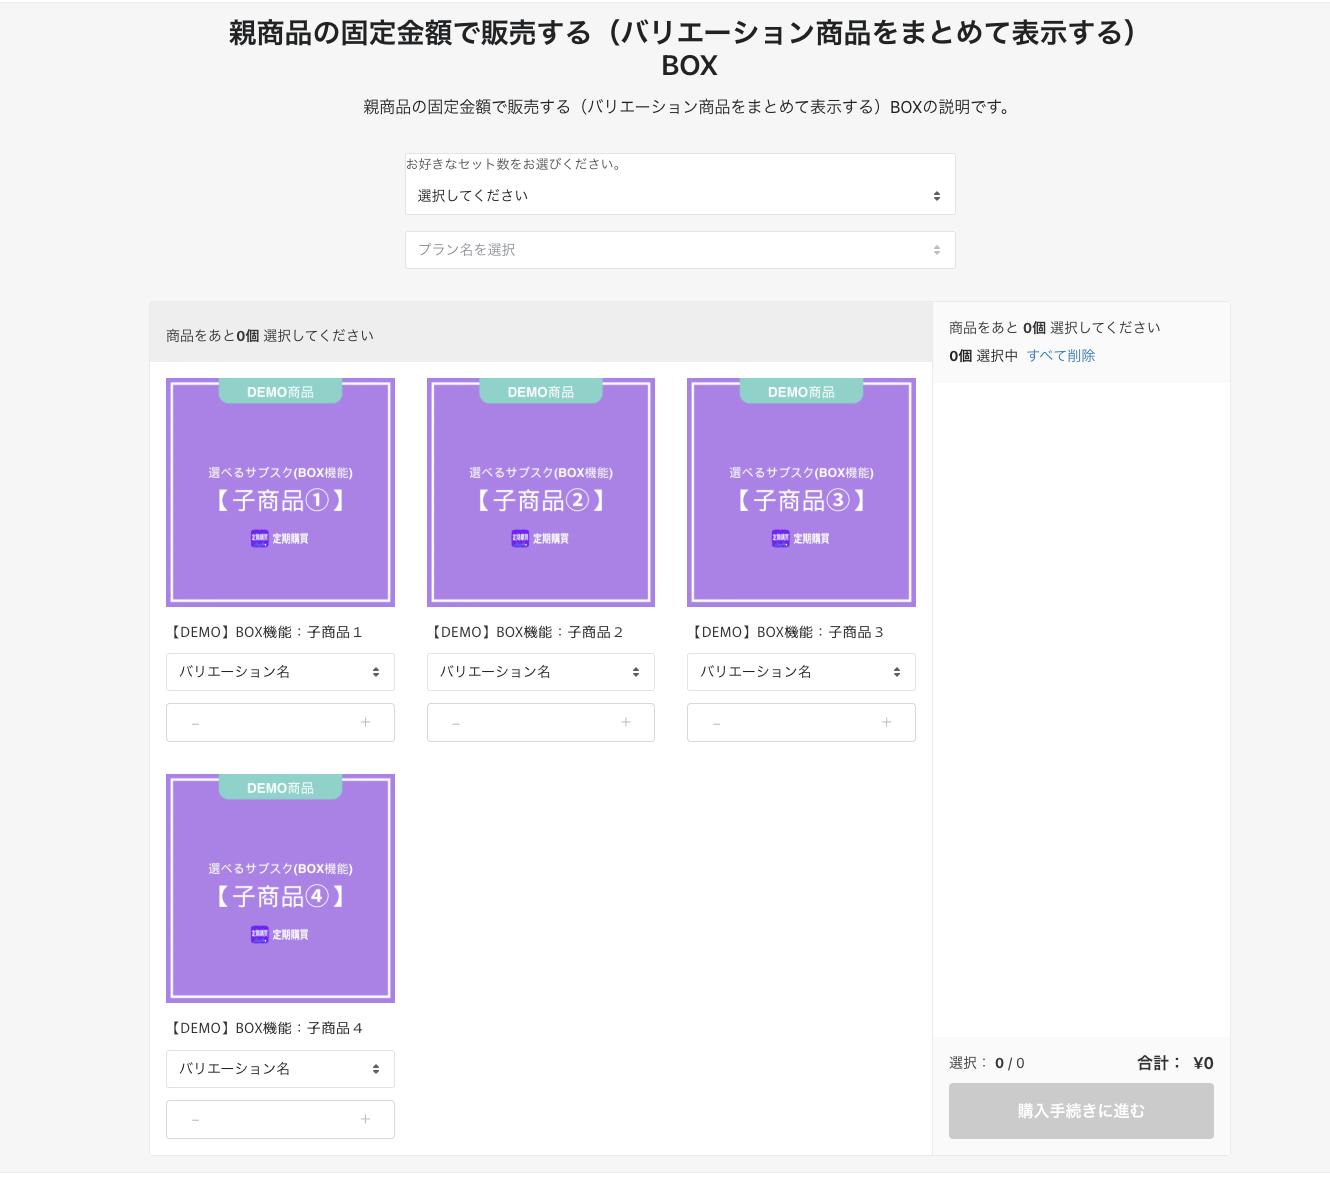Viewport: 1330px width, 1178px height.
Task: Open variation dropdown for 子商品４
Action: pos(280,1069)
